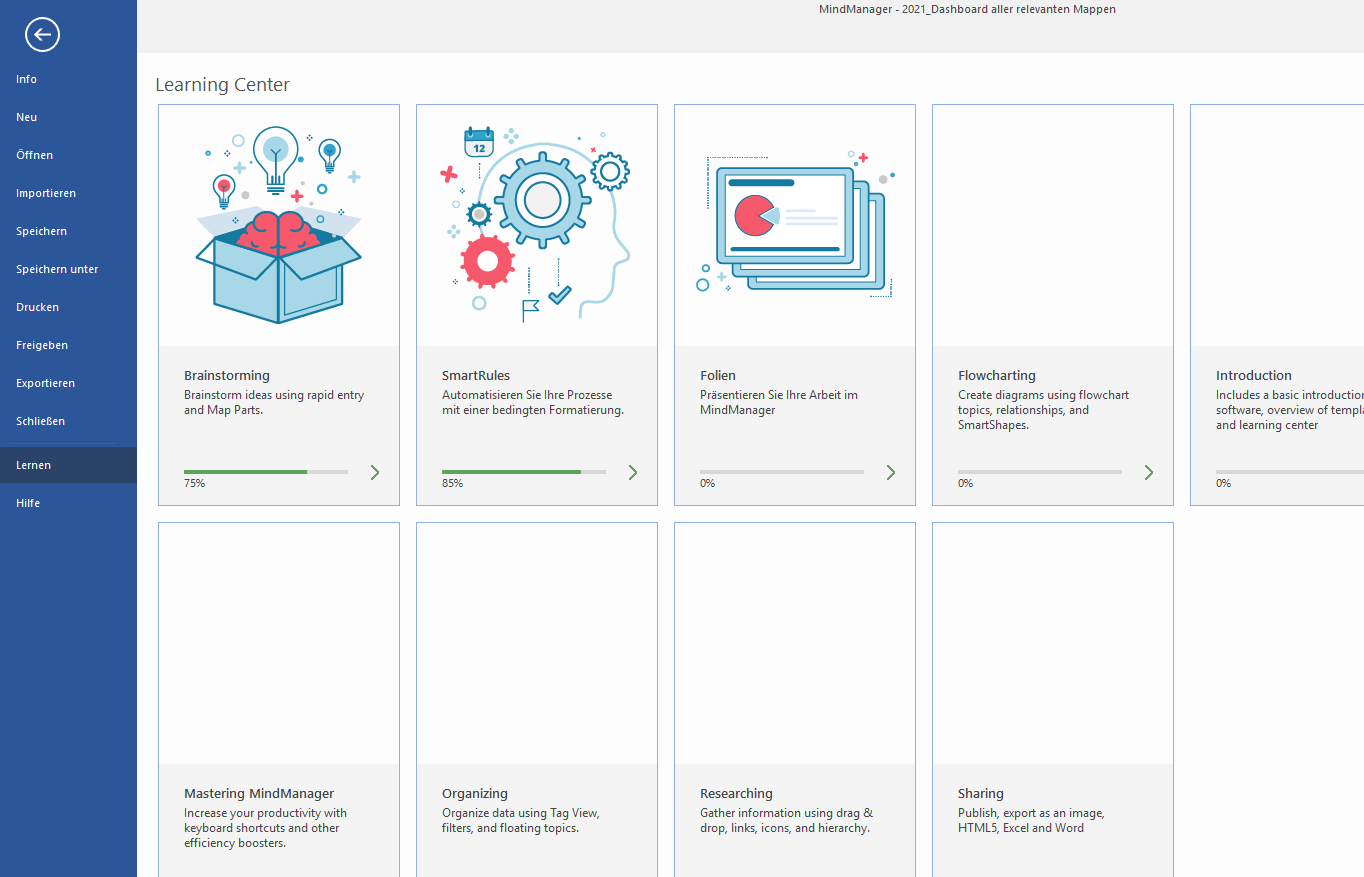This screenshot has height=877, width=1364.
Task: Click the Brainstorming box illustration
Action: [x=278, y=225]
